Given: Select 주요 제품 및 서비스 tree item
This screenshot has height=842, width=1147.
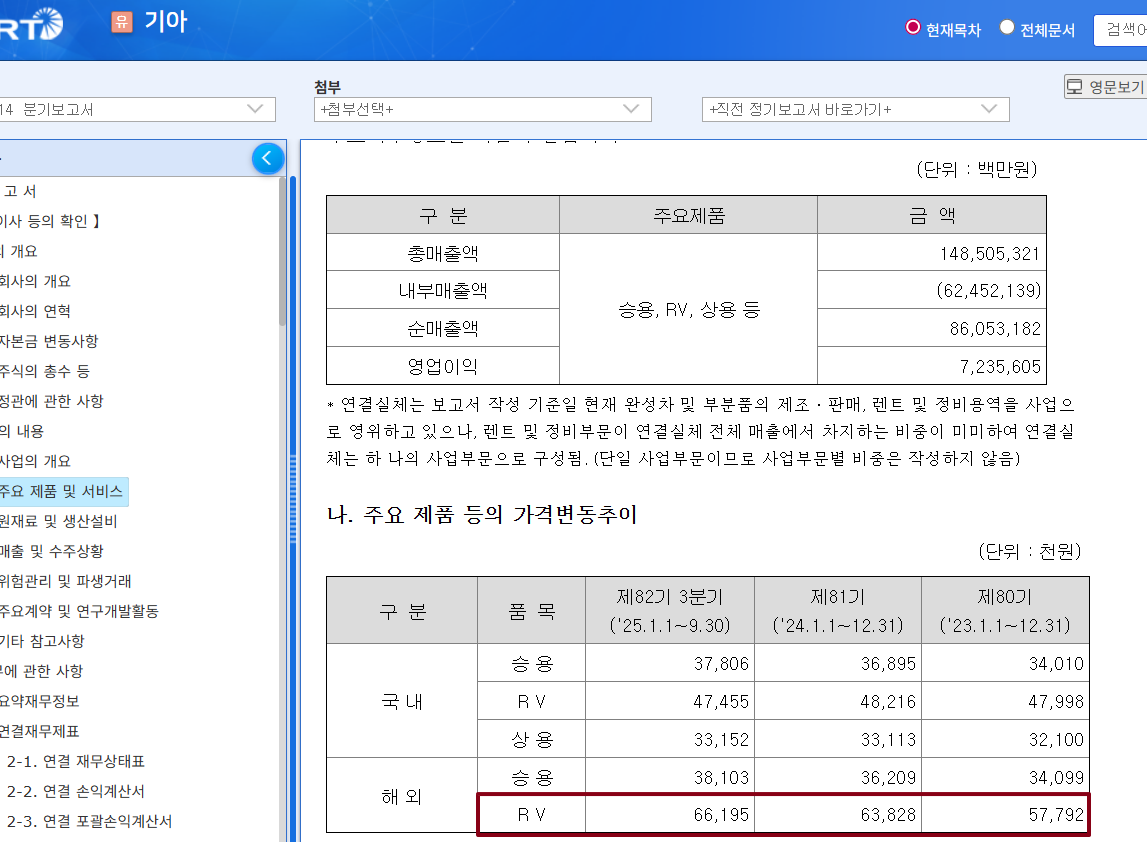Looking at the screenshot, I should click(62, 491).
